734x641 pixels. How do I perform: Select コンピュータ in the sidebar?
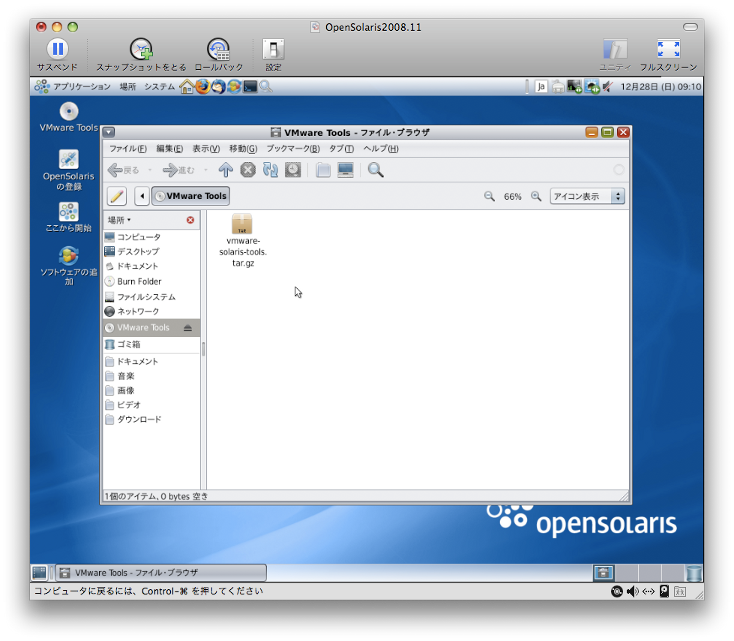point(151,237)
